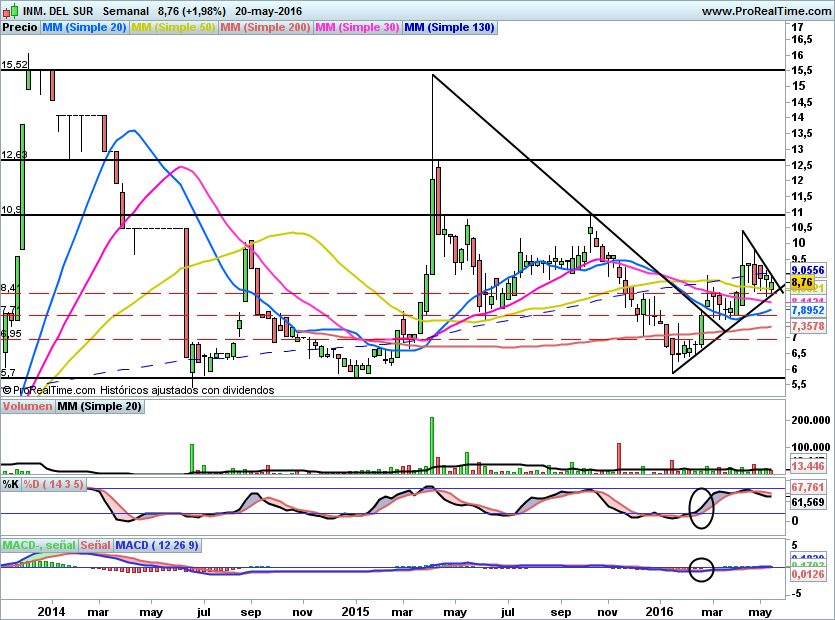The width and height of the screenshot is (835, 620).
Task: Click the %K stochastic label
Action: 11,484
